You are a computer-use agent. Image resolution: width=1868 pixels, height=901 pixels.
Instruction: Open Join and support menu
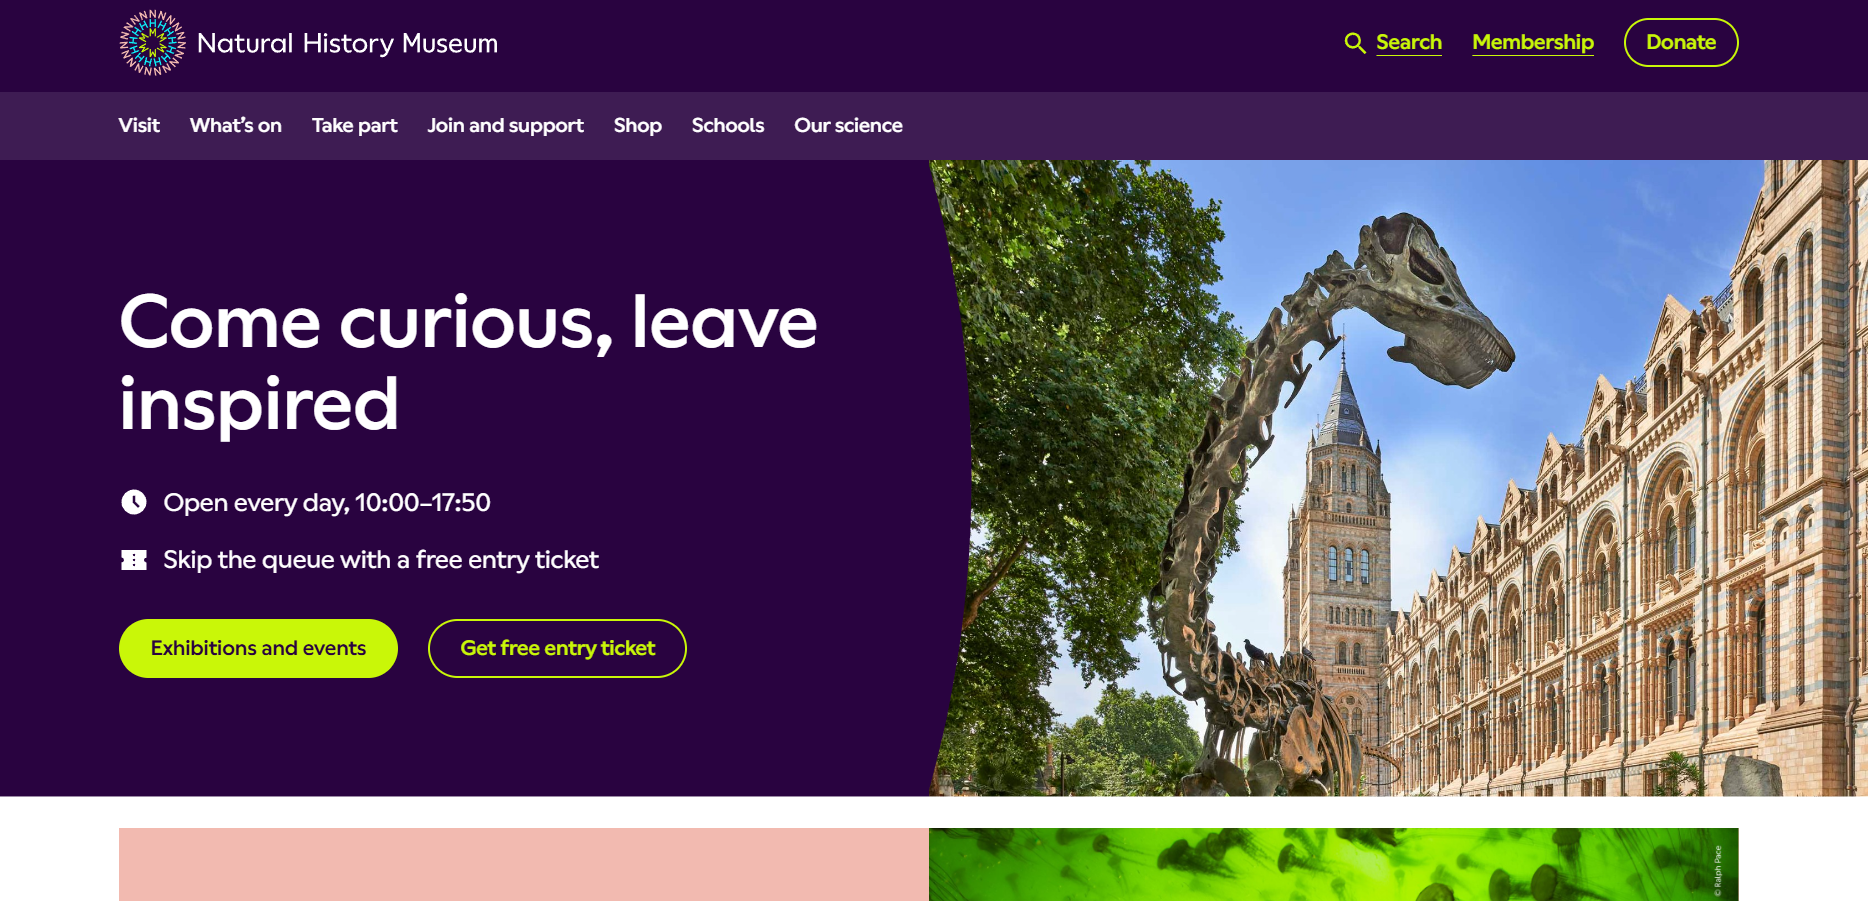(505, 126)
